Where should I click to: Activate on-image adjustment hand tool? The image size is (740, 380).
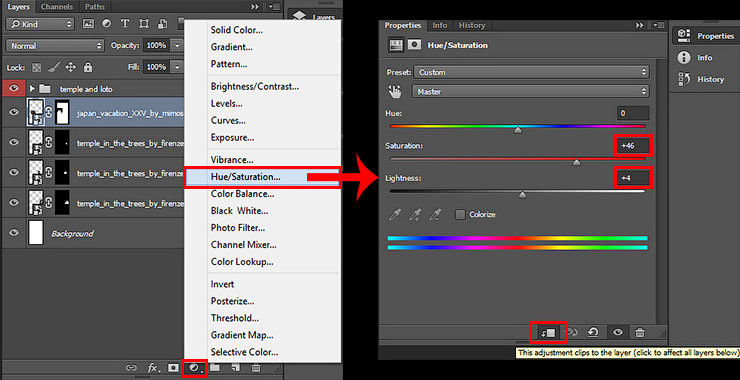[395, 92]
